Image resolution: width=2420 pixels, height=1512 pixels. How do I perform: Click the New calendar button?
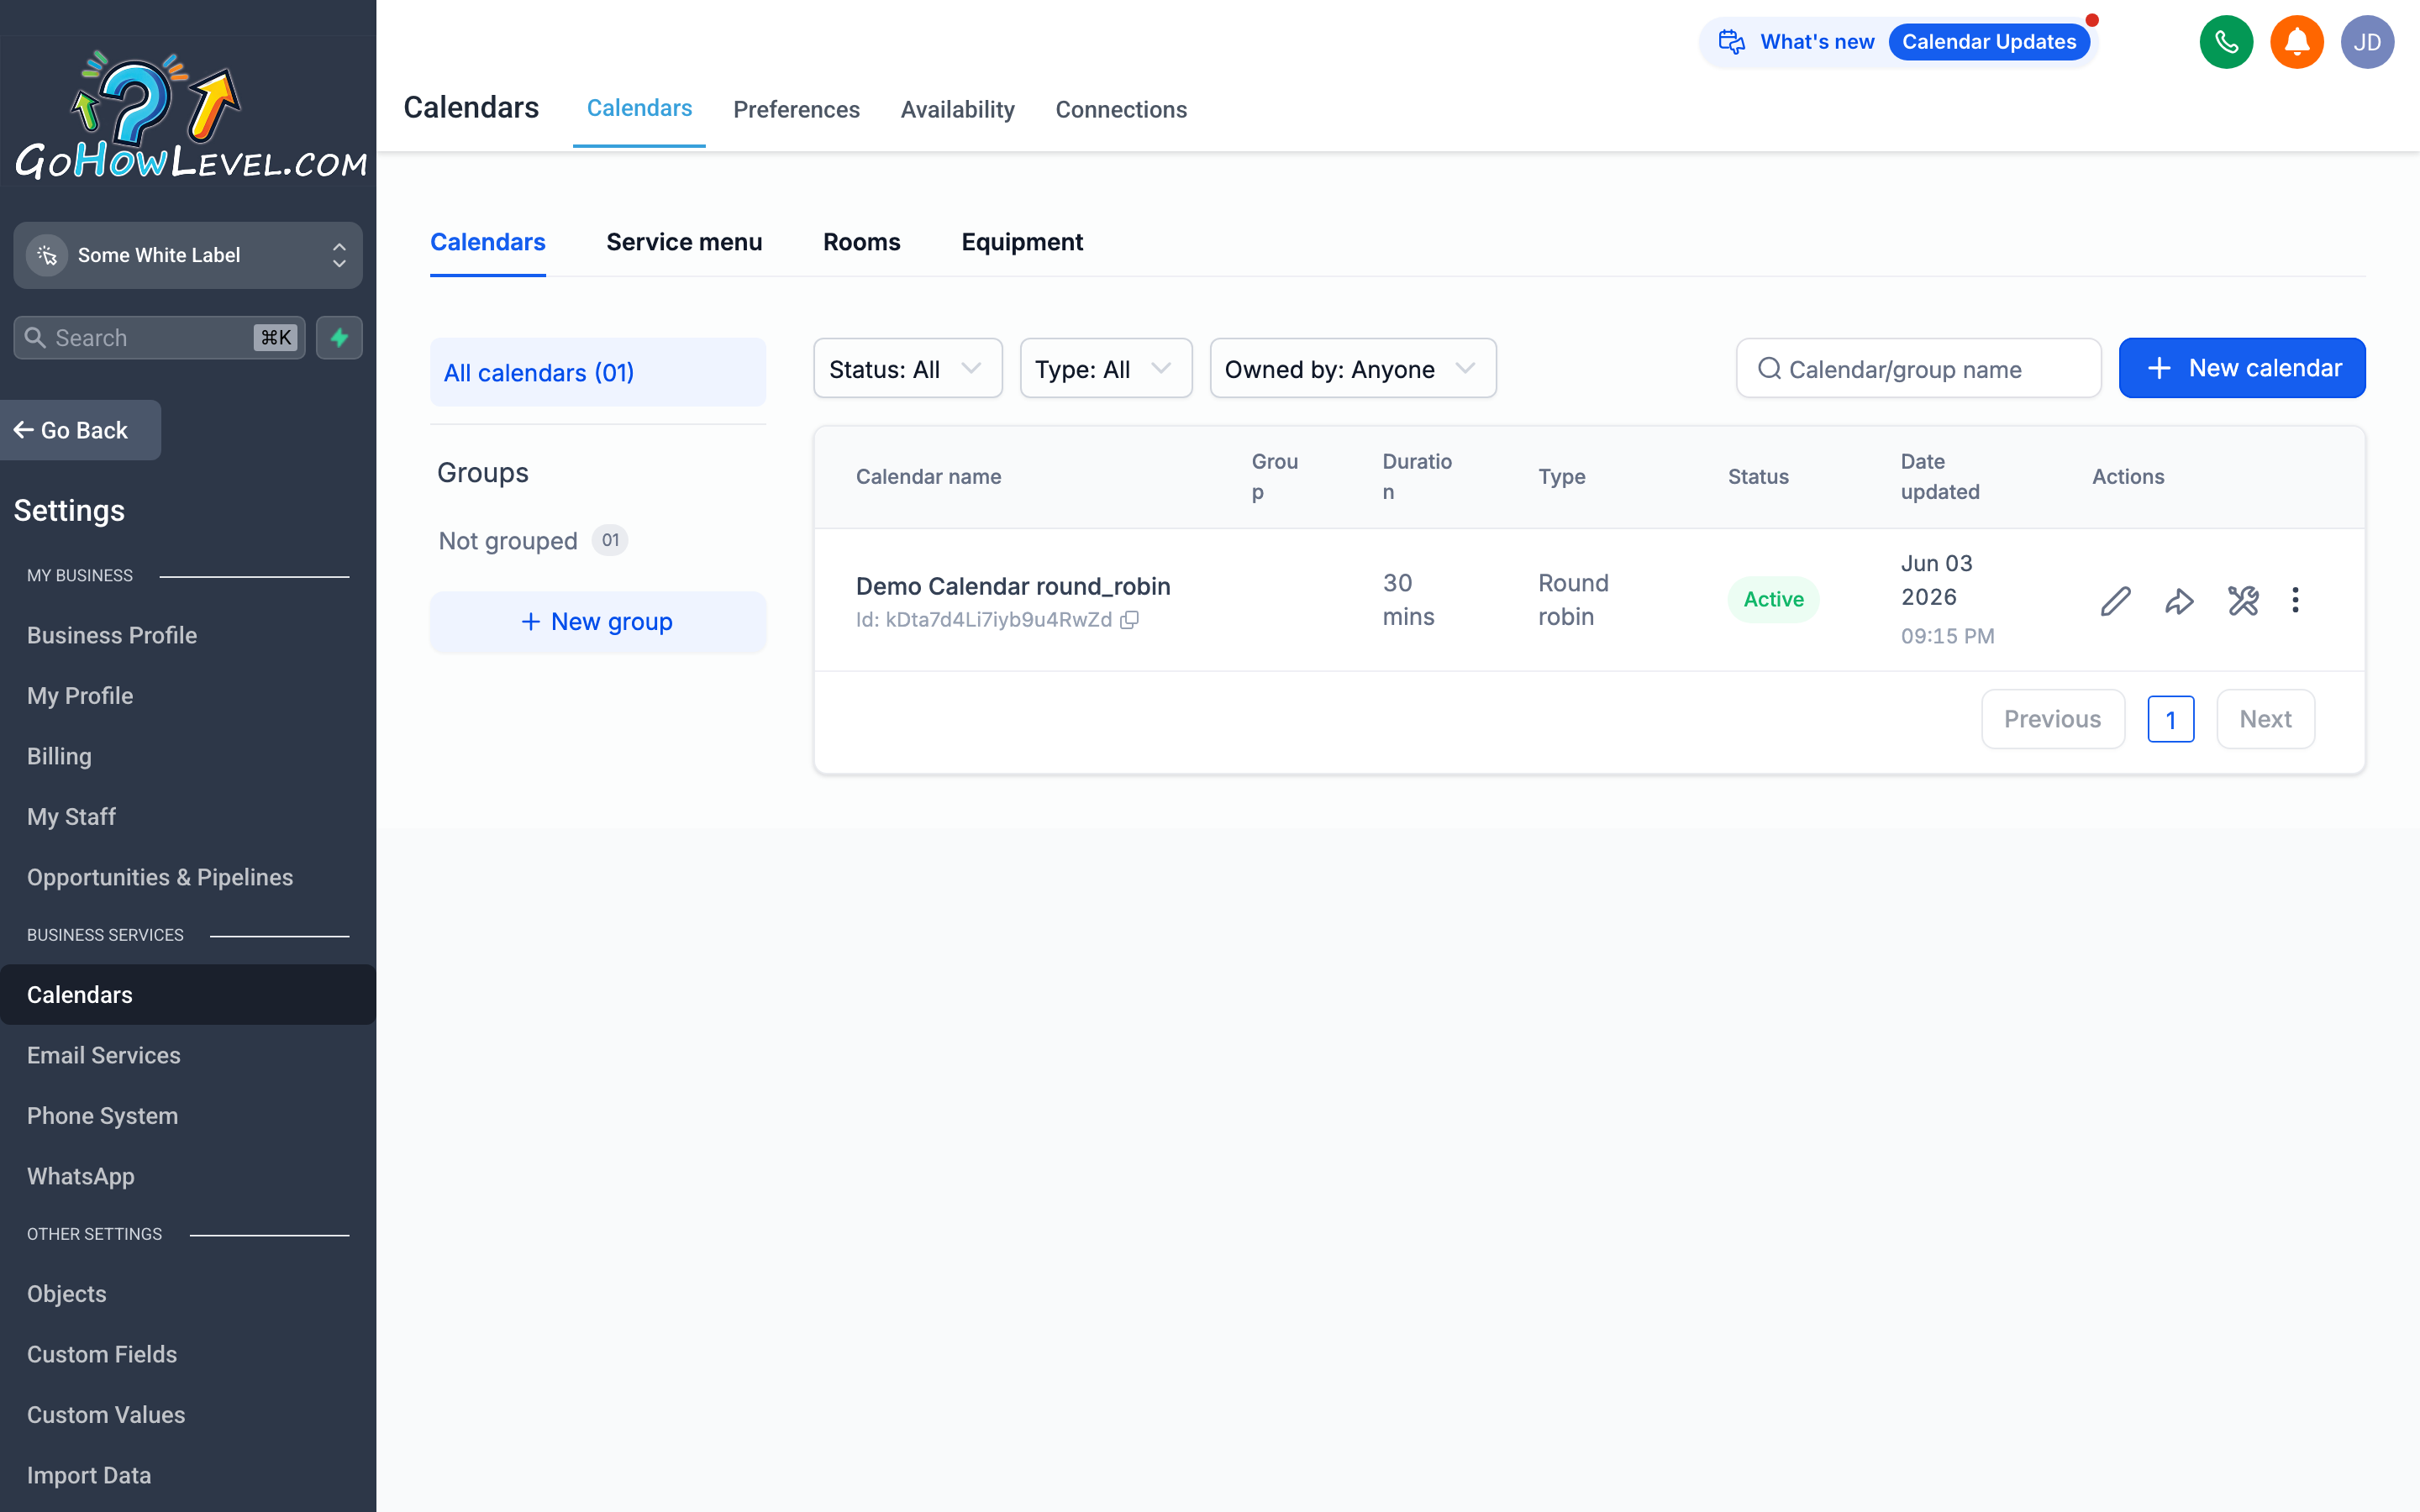tap(2241, 368)
